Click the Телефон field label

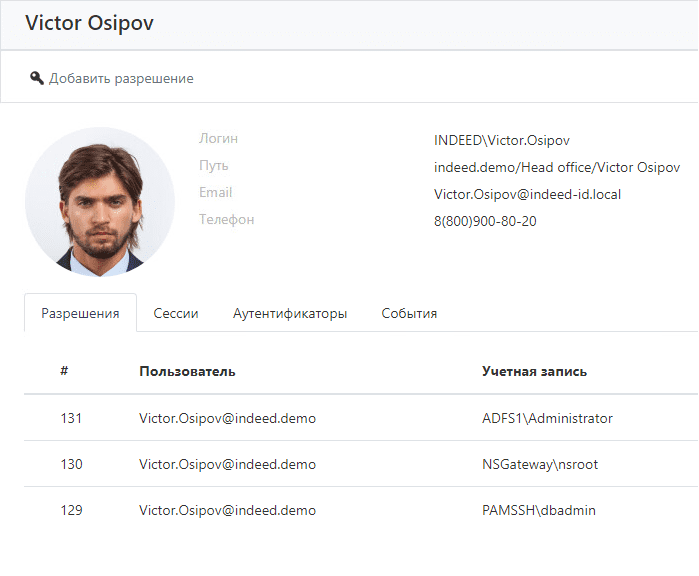click(x=226, y=219)
